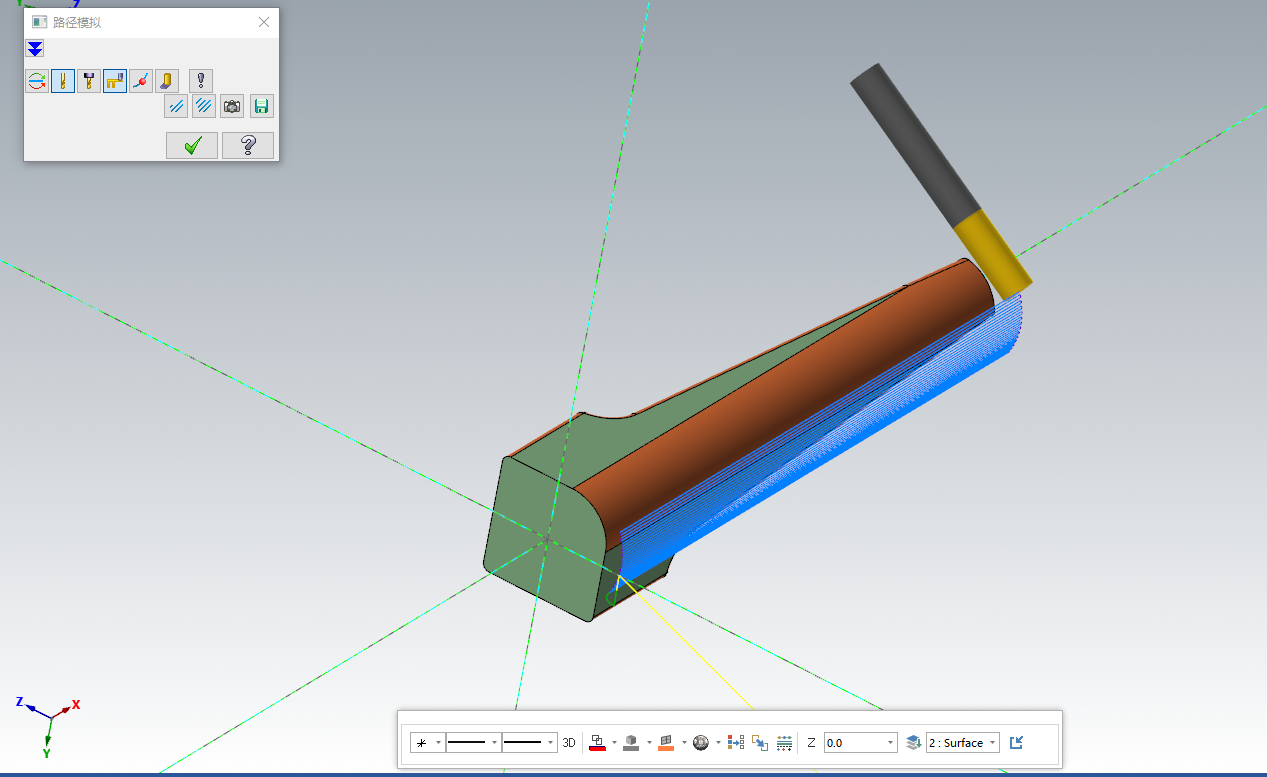
Task: Toggle display of rapid moves
Action: tap(115, 82)
